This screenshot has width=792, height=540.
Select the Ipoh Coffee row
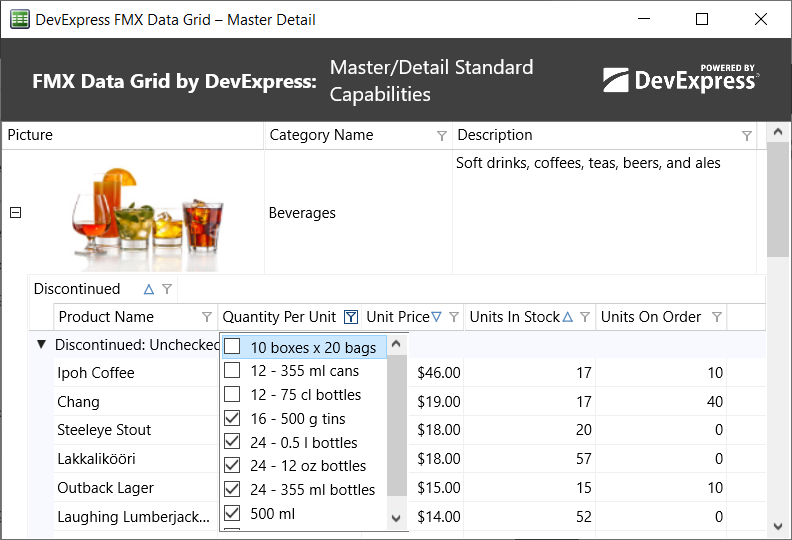[x=136, y=373]
